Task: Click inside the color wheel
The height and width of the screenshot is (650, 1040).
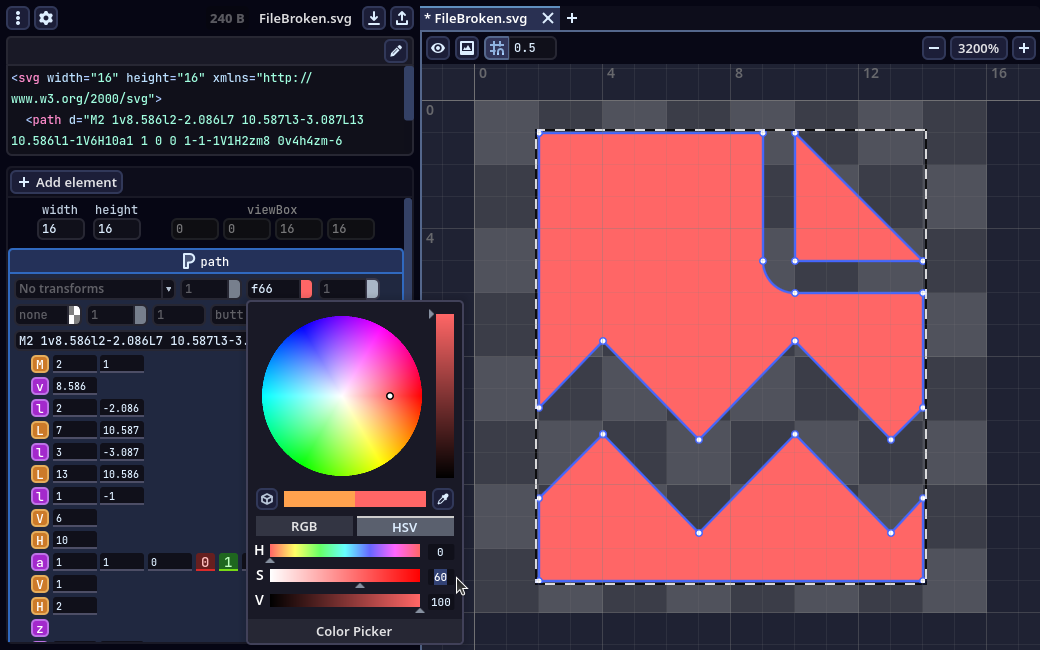Action: click(x=342, y=396)
